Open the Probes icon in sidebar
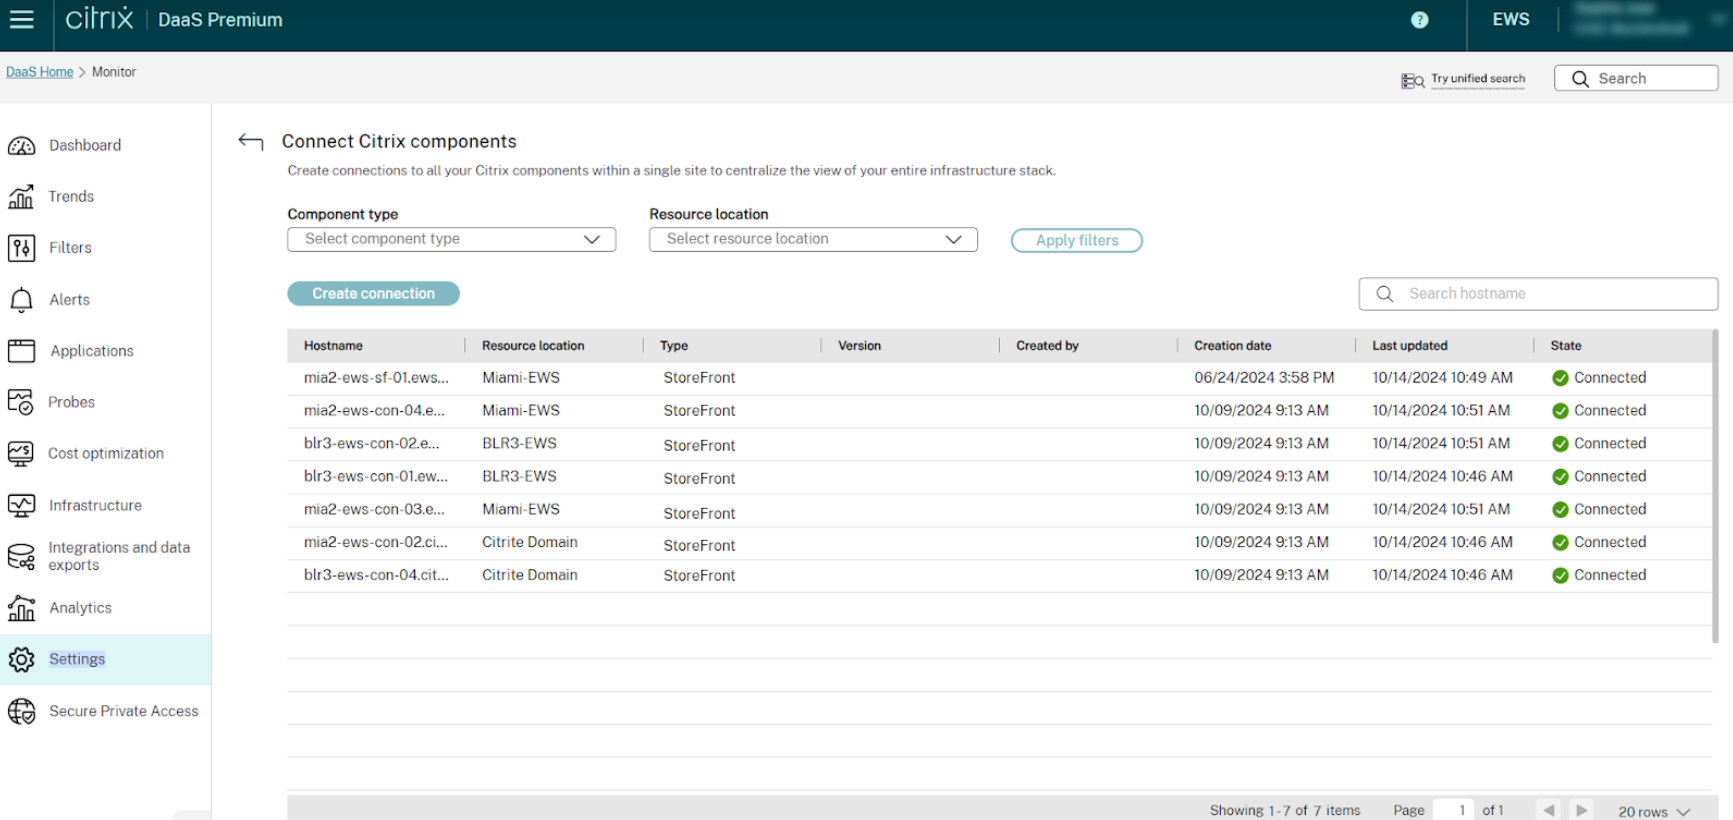 click(x=22, y=402)
